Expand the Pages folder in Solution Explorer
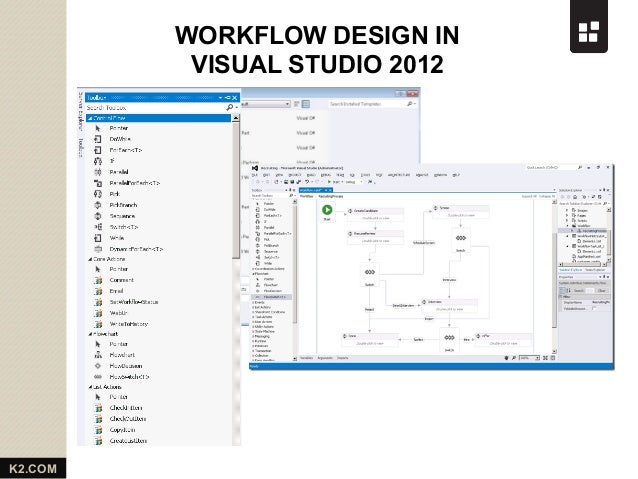Viewport: 638px width, 479px height. click(x=567, y=215)
